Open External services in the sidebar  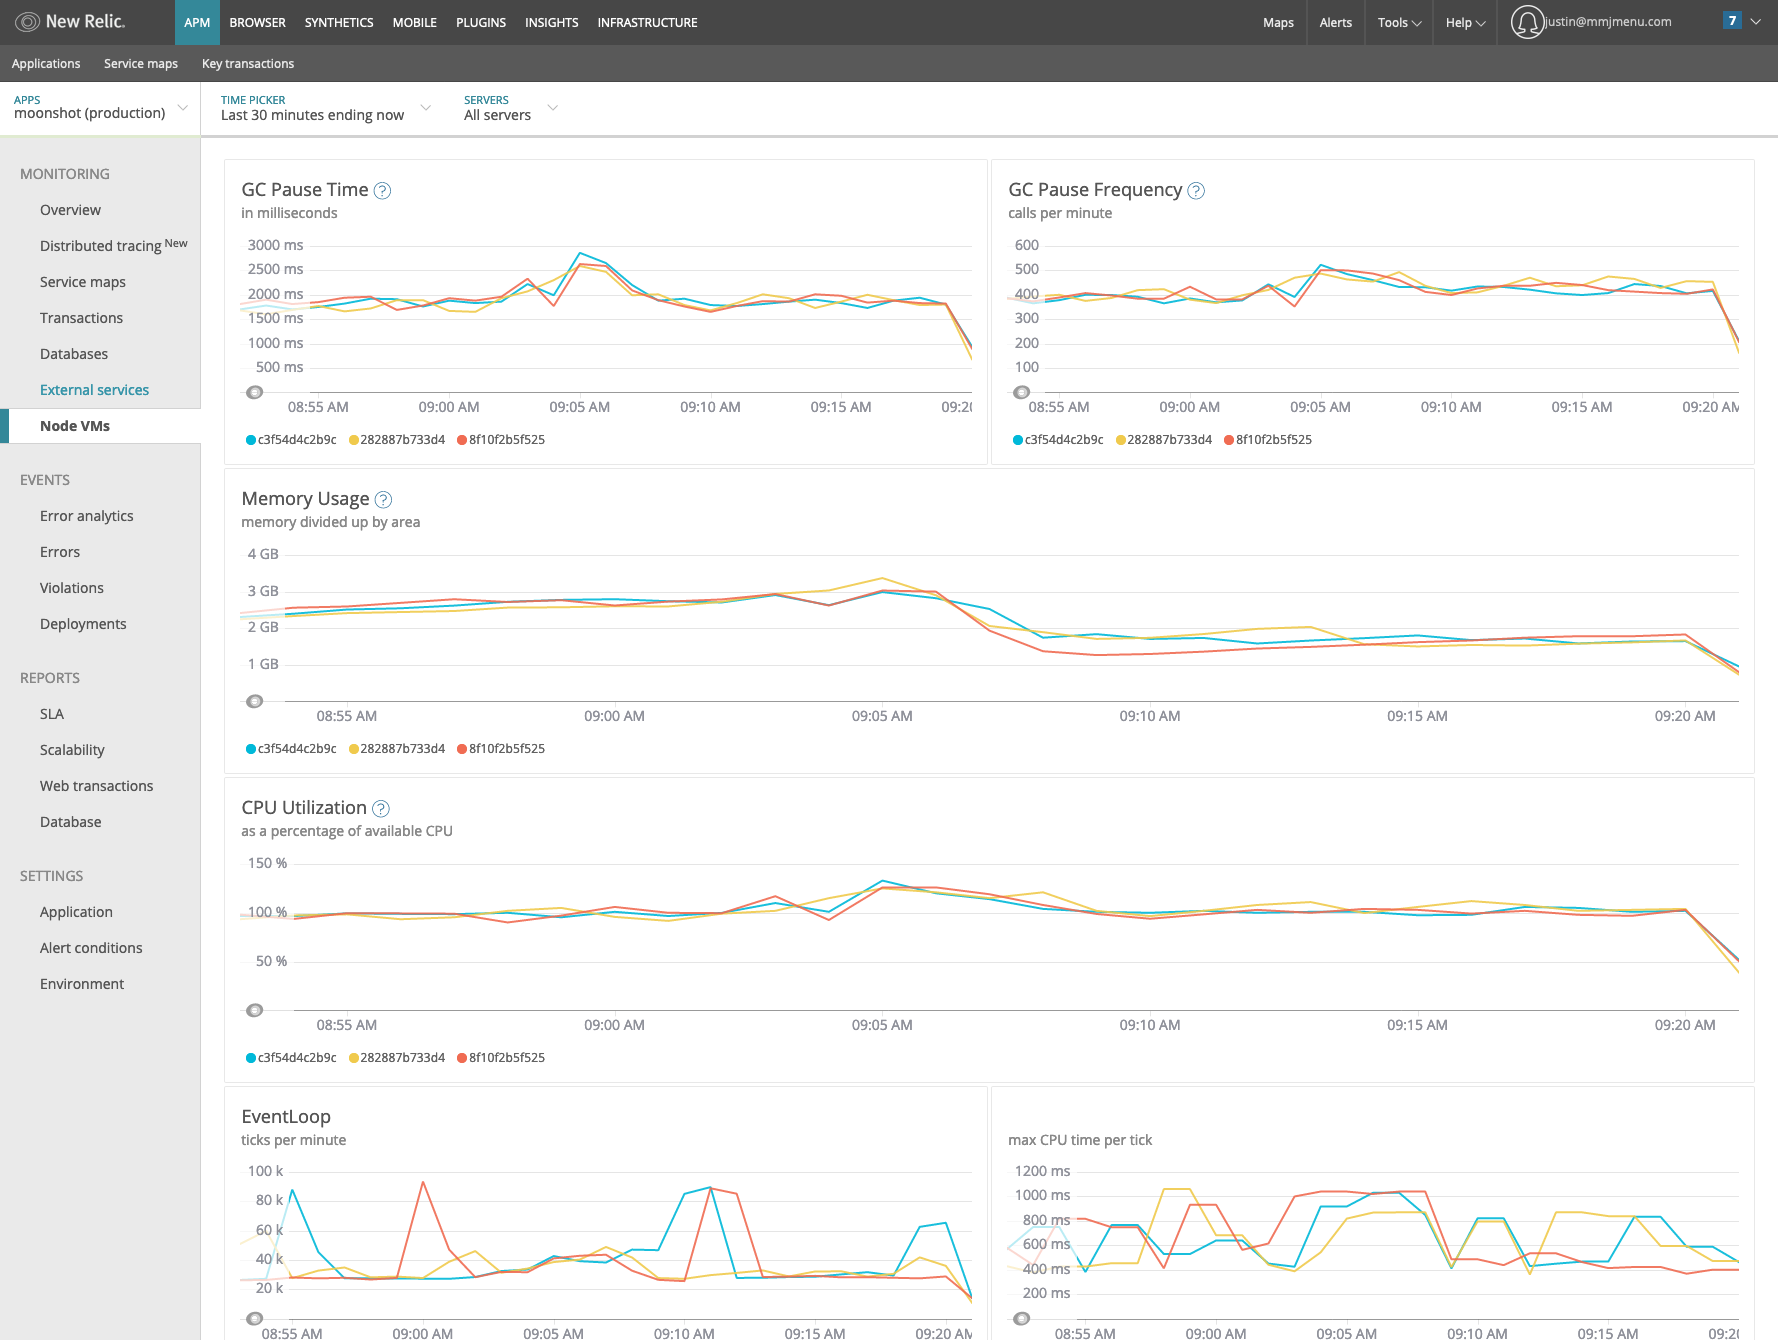(94, 390)
